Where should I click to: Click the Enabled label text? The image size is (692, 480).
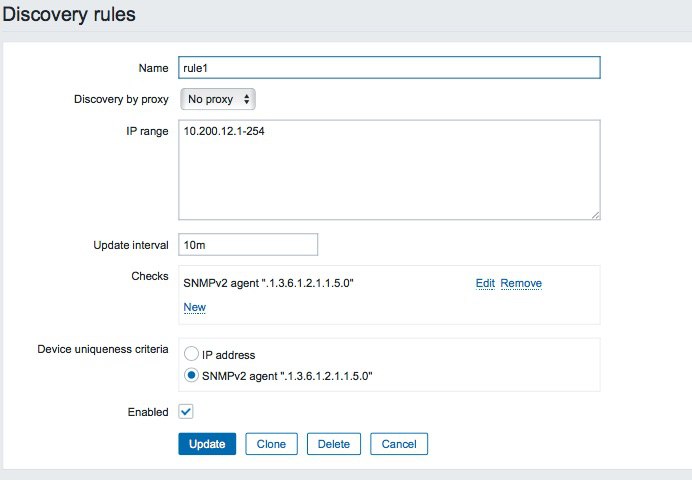point(147,412)
